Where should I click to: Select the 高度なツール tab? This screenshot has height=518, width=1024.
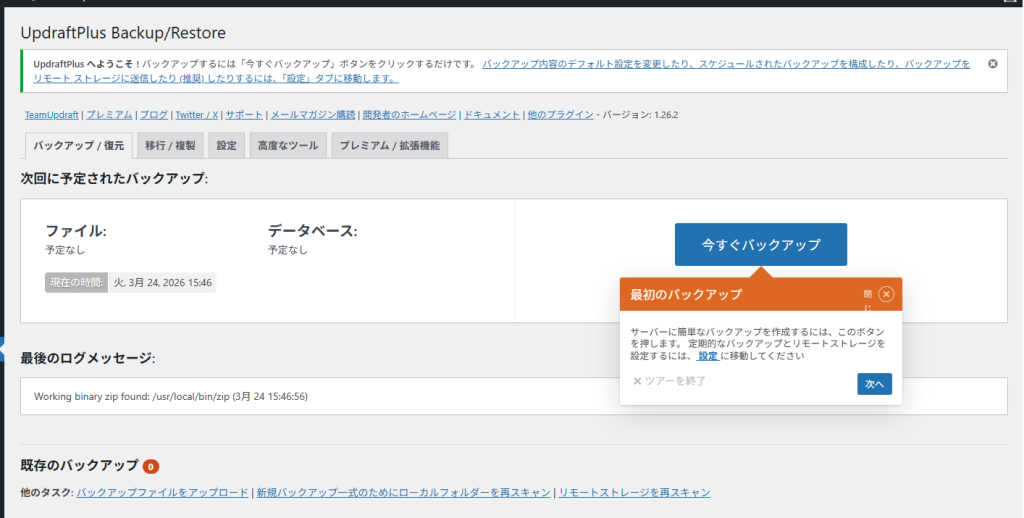(x=287, y=146)
